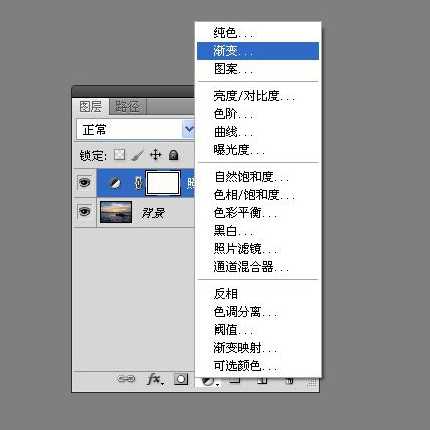Choose 图案 (Pattern) fill layer
The image size is (430, 430).
[258, 69]
